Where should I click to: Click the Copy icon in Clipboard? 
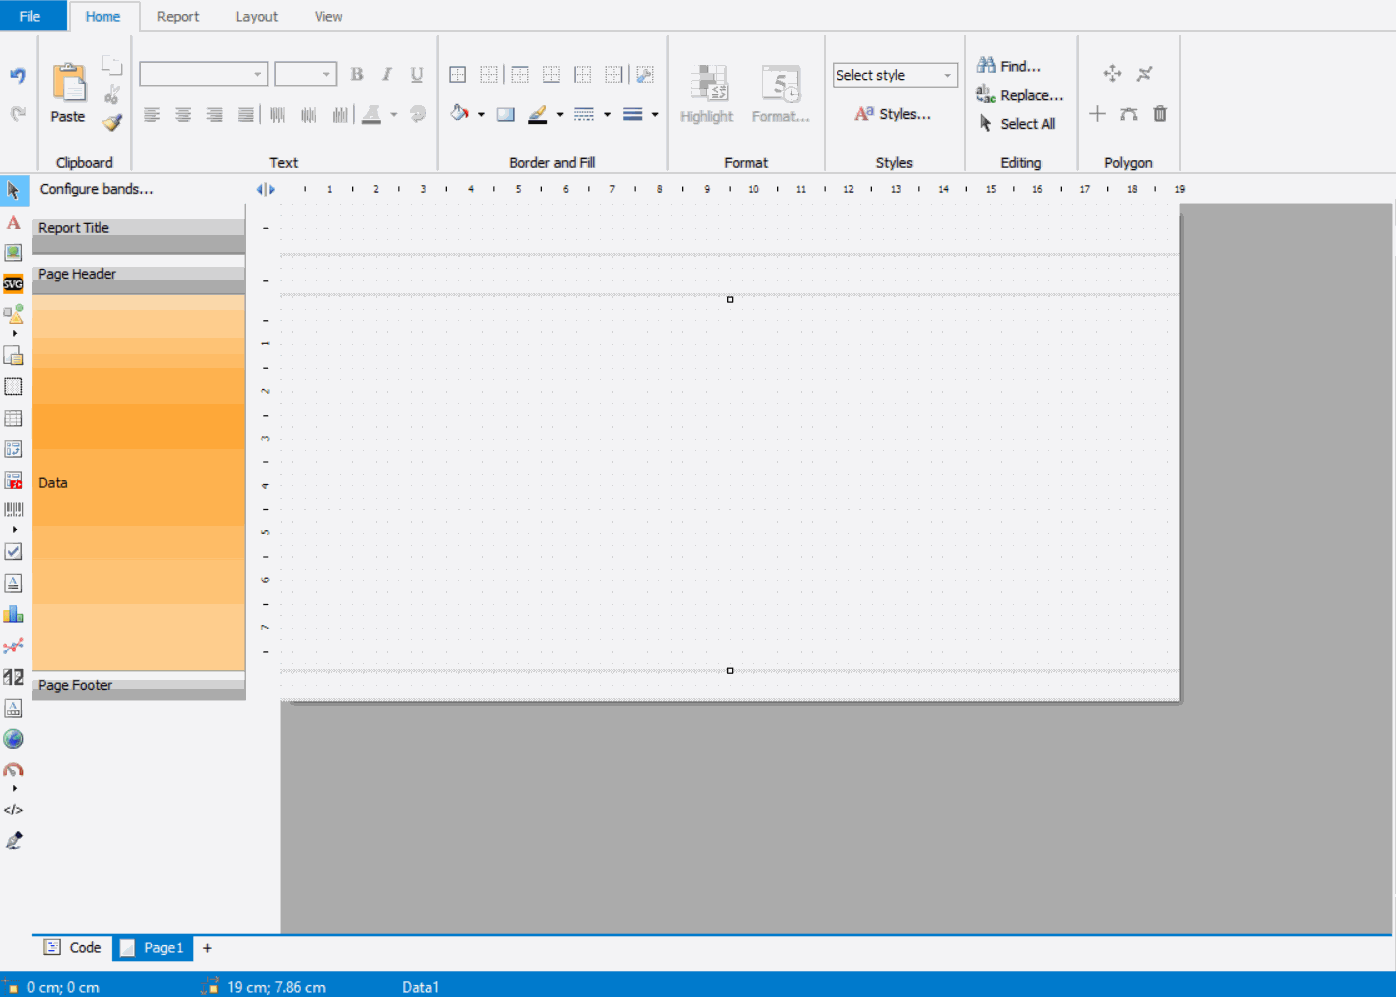point(112,67)
